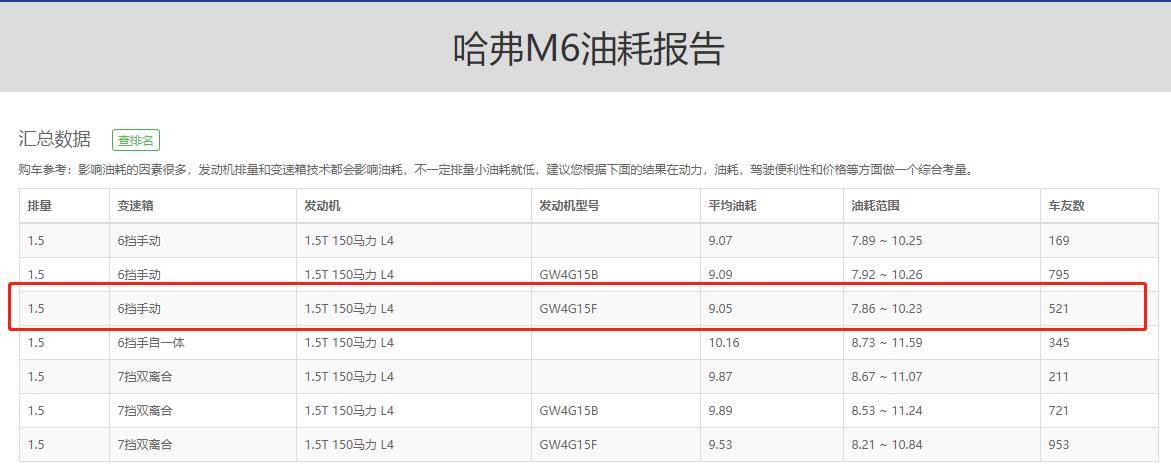Select owner count 169
This screenshot has width=1171, height=469.
1059,240
